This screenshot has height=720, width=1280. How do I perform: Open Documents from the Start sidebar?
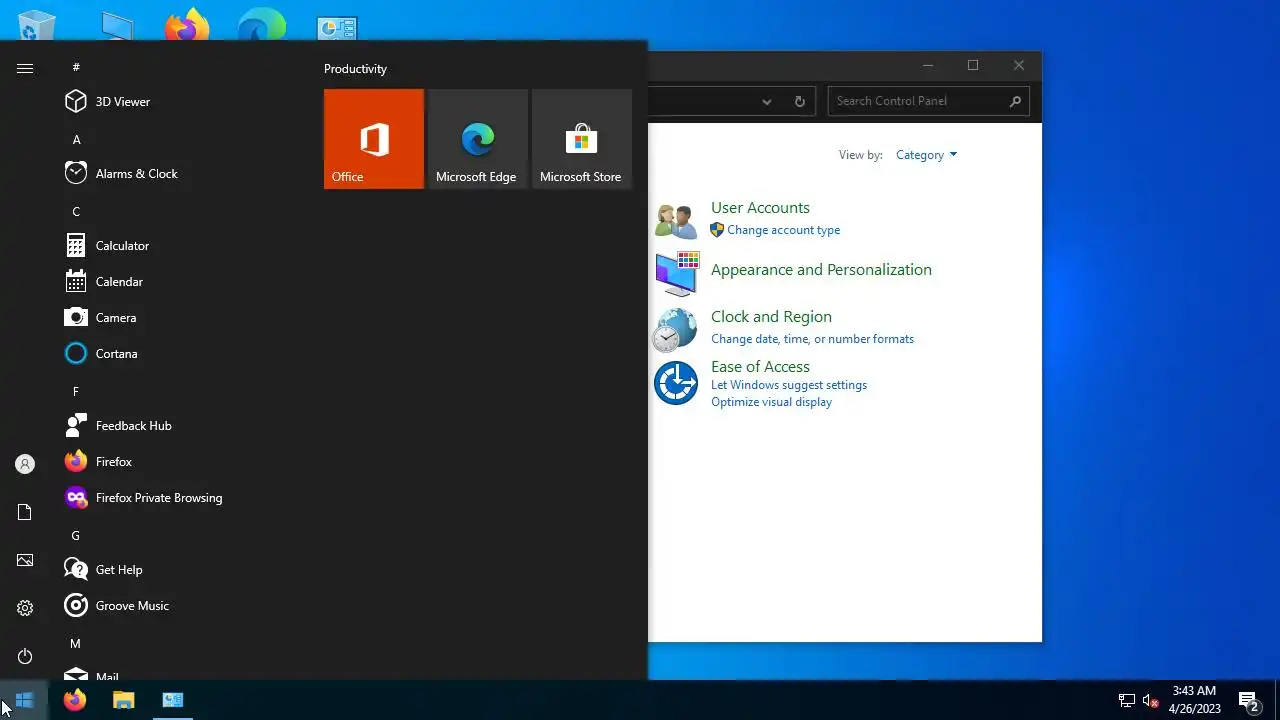coord(25,512)
